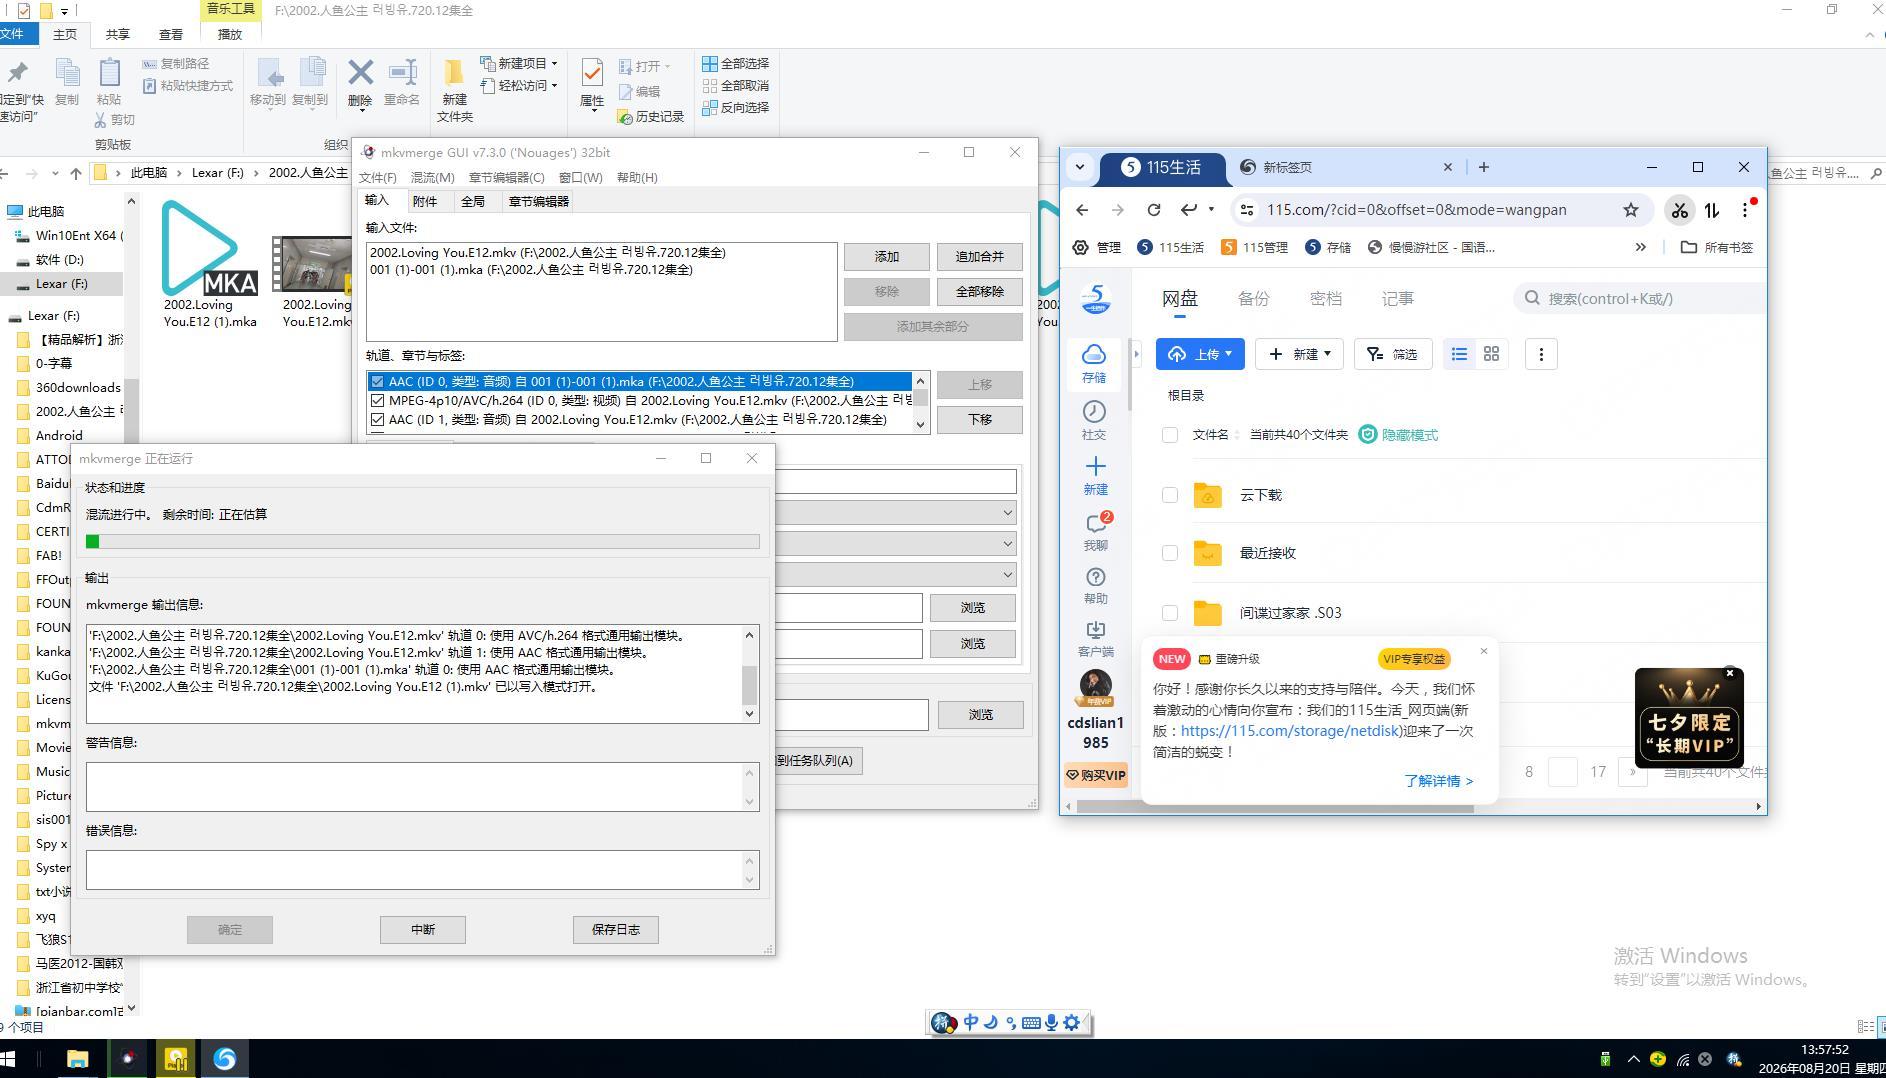
Task: Click the 七夕限定 长期VIP promo banner
Action: [x=1689, y=718]
